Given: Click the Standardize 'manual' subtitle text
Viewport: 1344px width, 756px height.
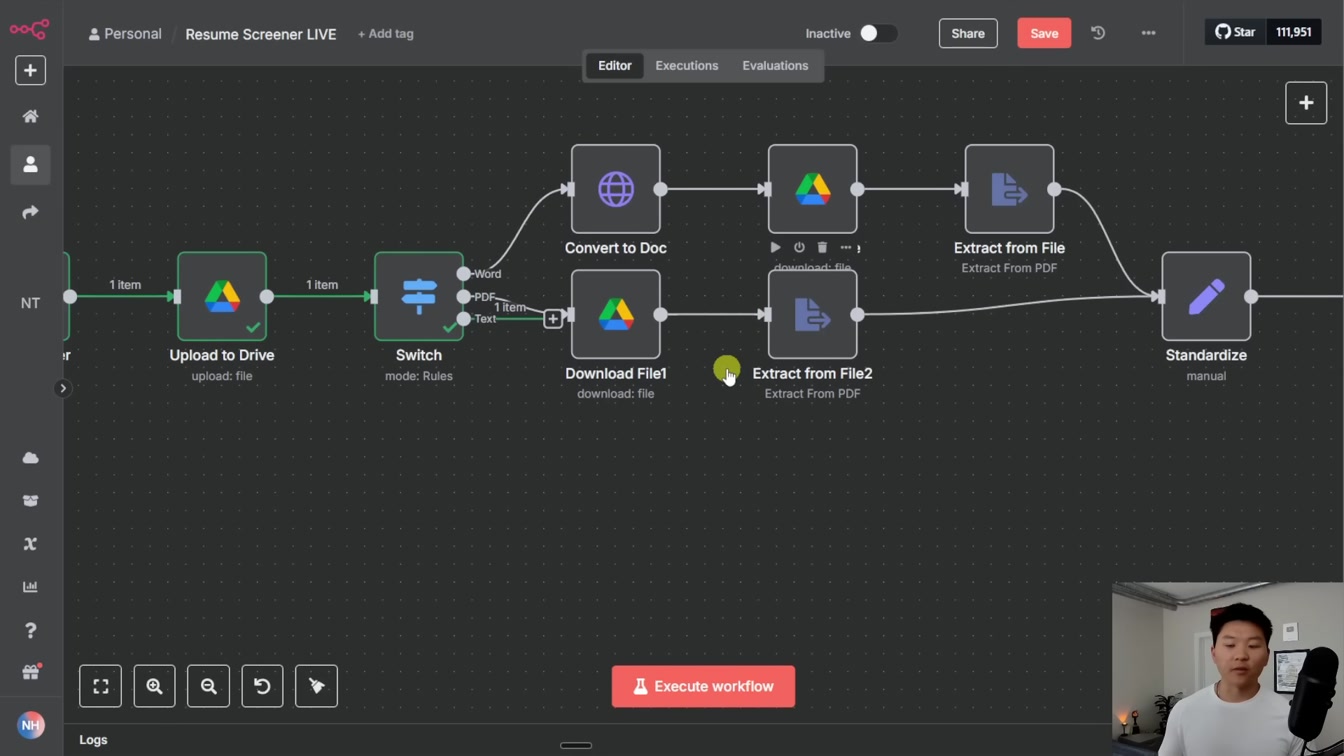Looking at the screenshot, I should tap(1206, 376).
